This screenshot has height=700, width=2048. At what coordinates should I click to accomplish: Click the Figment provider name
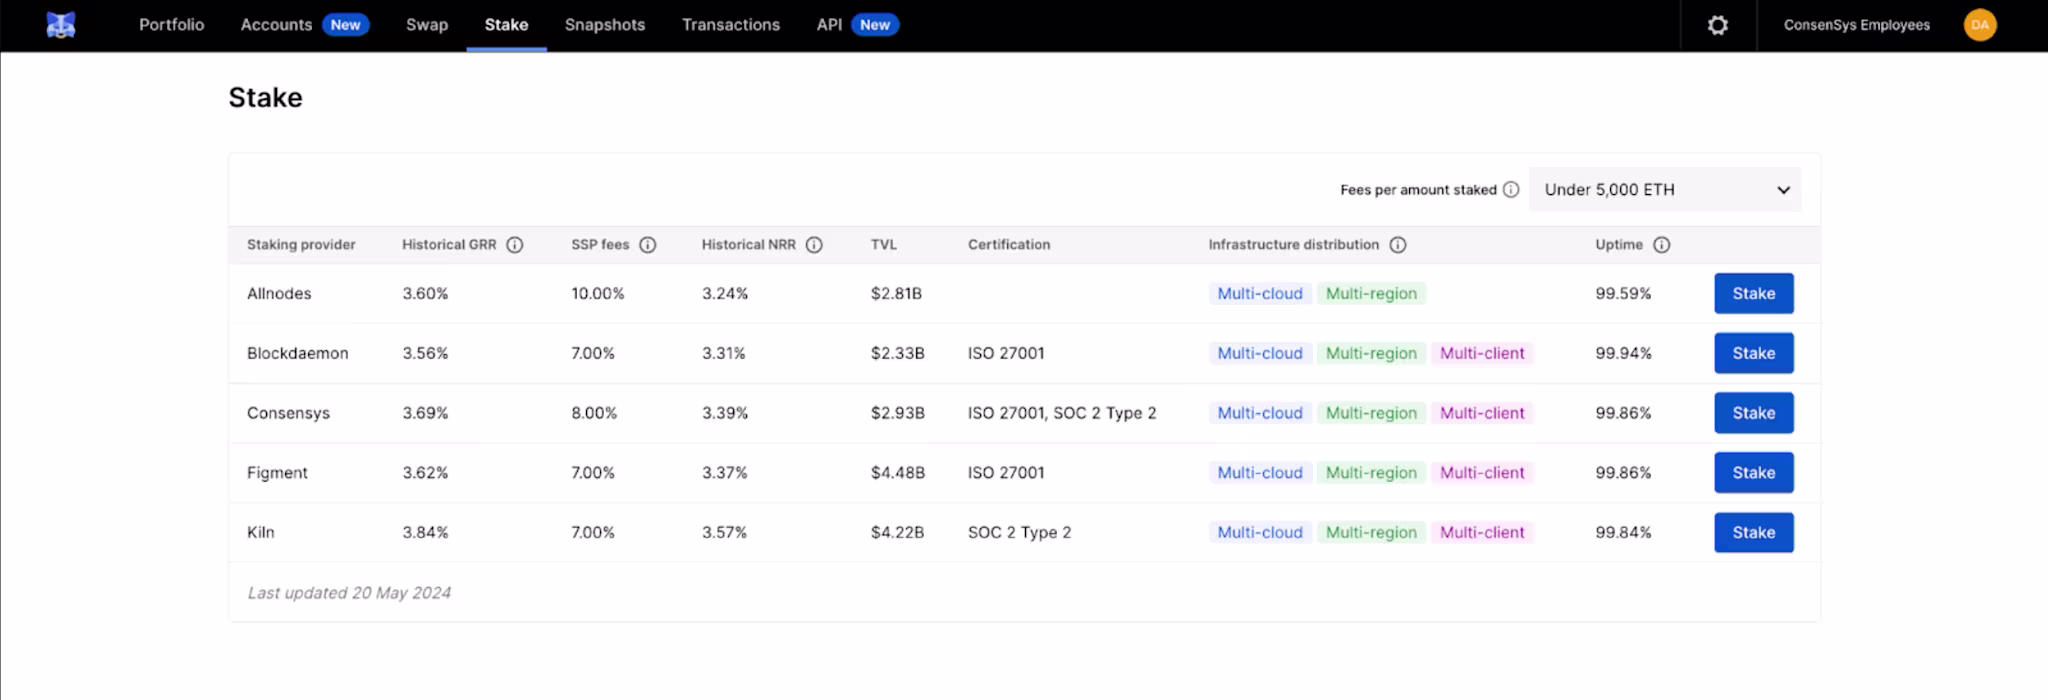277,473
